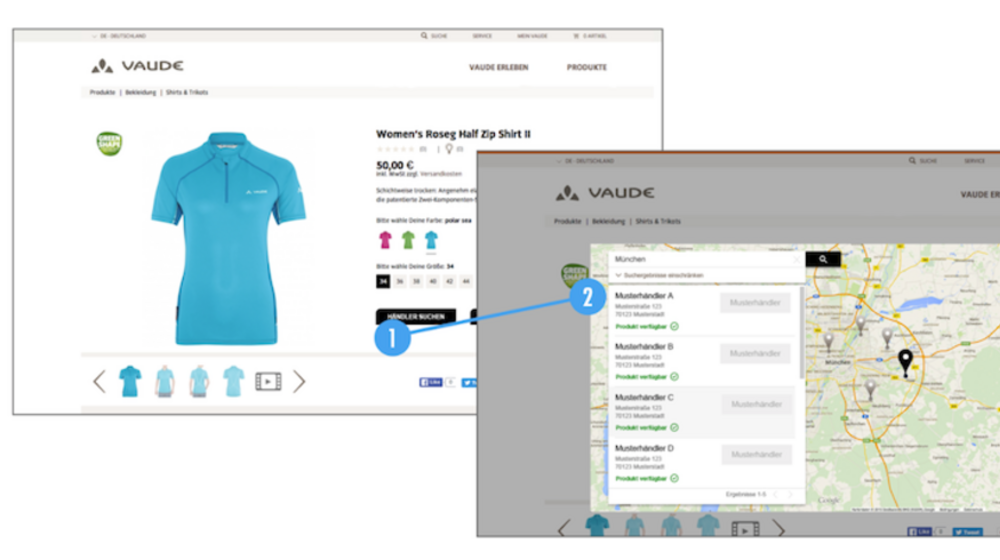This screenshot has height=560, width=1000.
Task: Click Musterhändler logo button for dealer A
Action: tap(755, 303)
